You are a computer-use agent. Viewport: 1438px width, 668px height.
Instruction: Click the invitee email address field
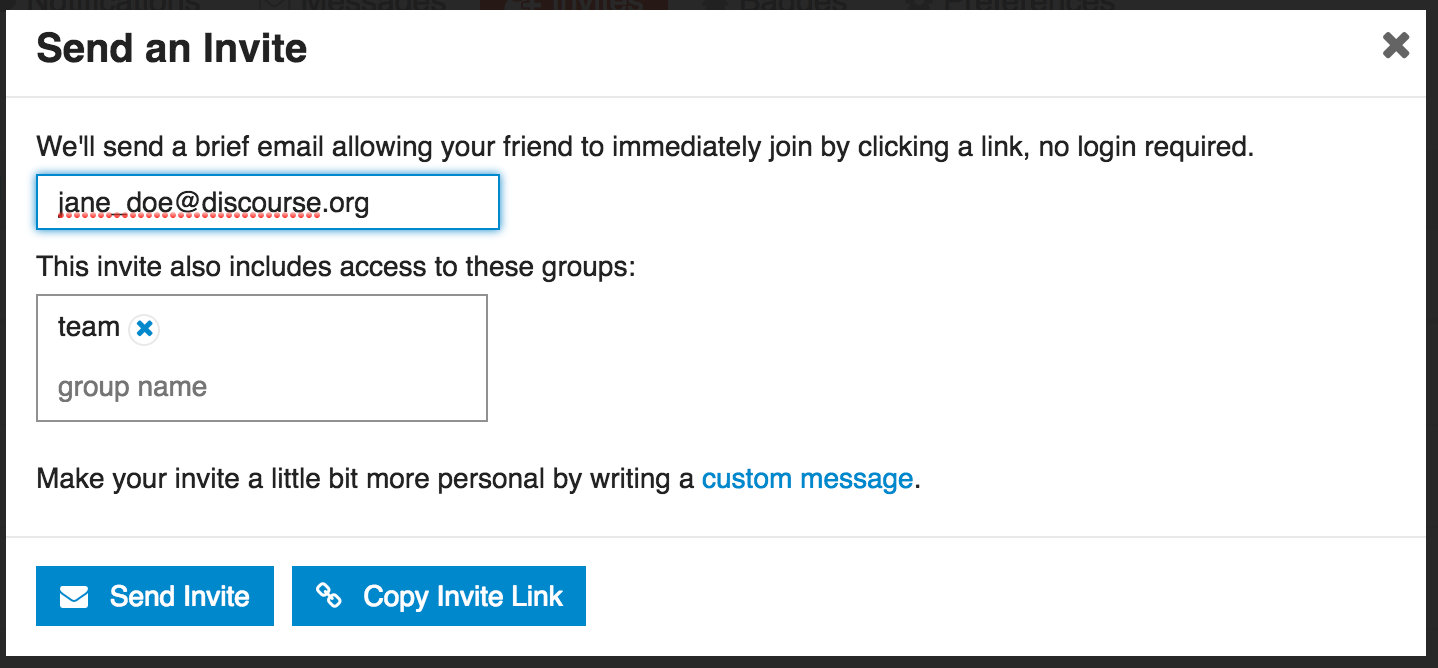[267, 201]
